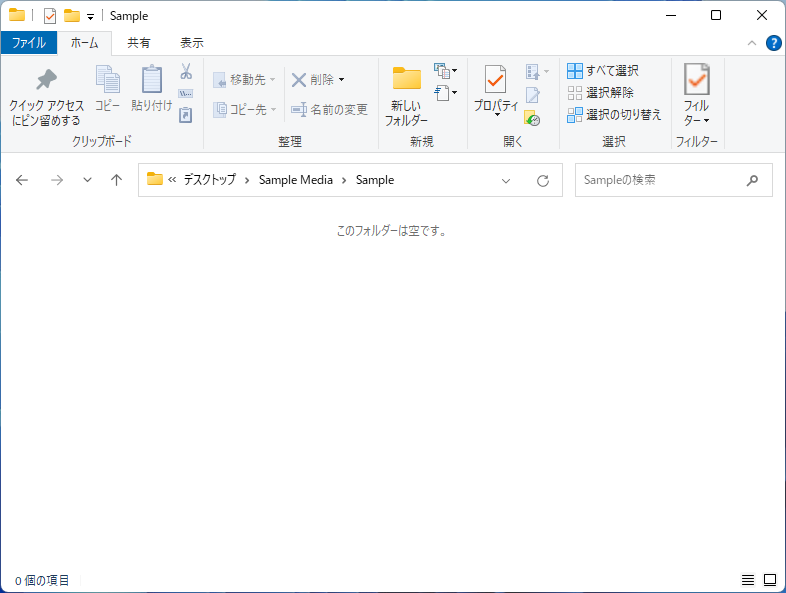Open the Copy to (コピー先) dropdown
This screenshot has width=786, height=593.
[245, 109]
